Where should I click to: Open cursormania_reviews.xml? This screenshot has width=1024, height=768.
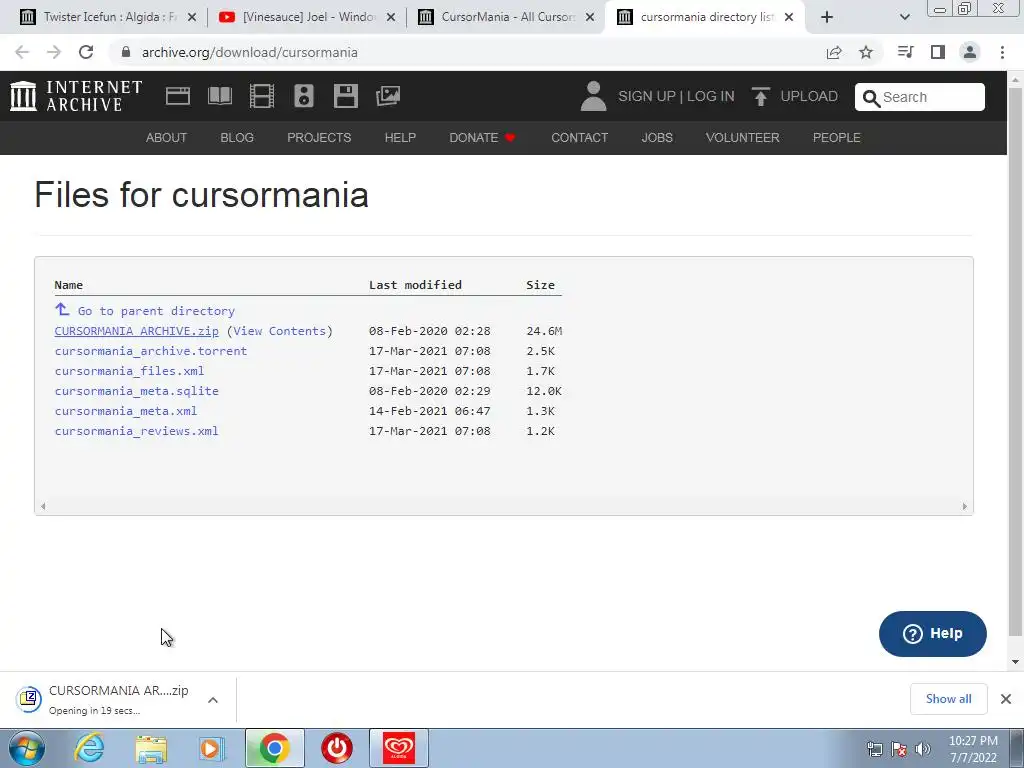coord(136,431)
